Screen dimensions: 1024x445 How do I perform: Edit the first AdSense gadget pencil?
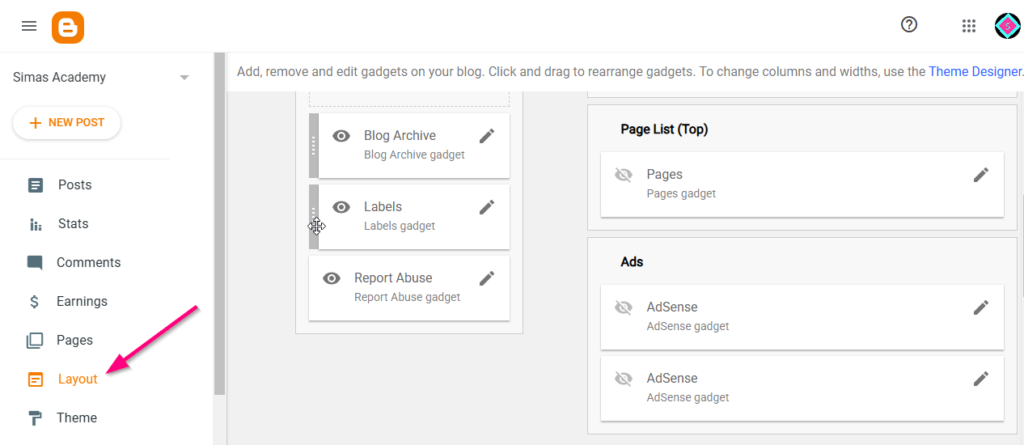point(981,307)
